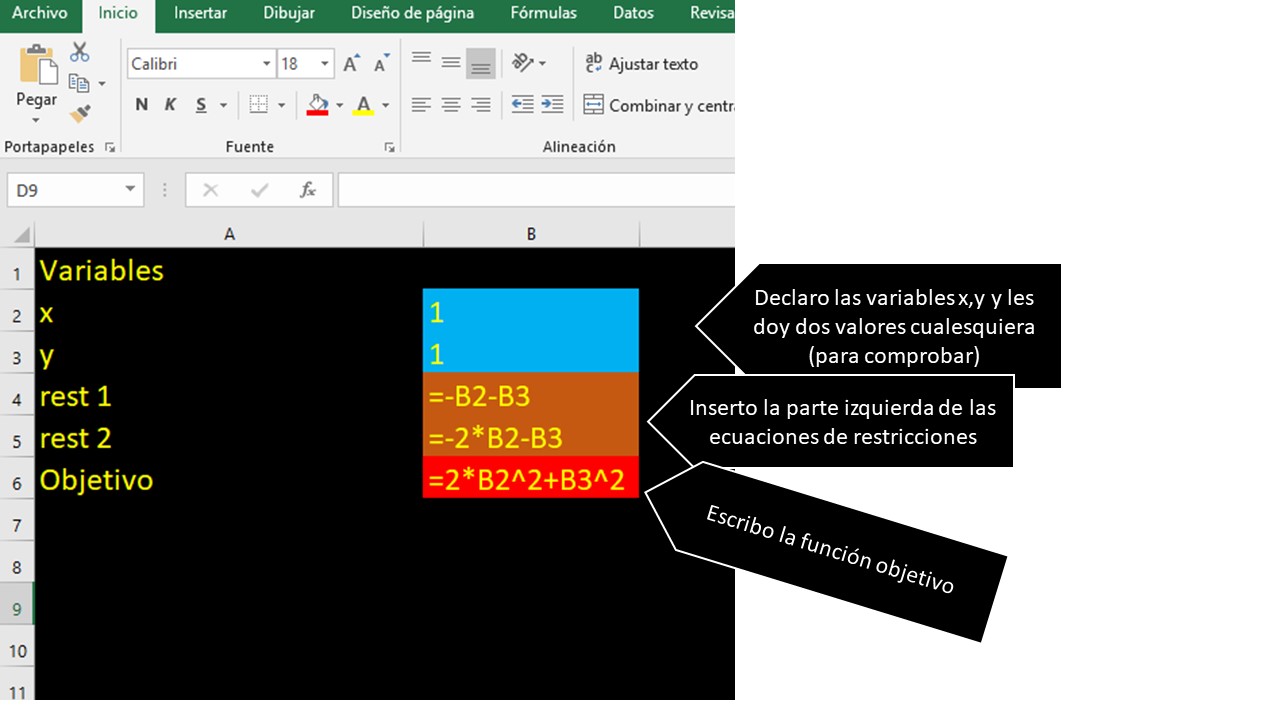Click the Borders icon in Fuente
Screen dimensions: 1280x720
pos(259,105)
